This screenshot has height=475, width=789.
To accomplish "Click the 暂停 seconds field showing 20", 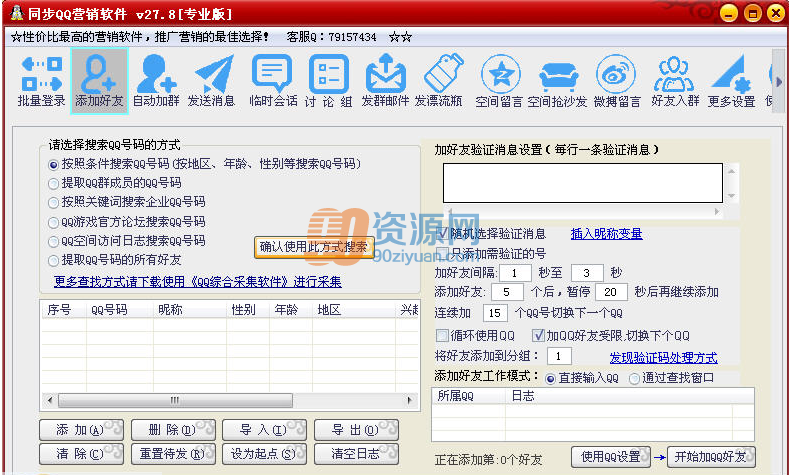I will pos(611,292).
